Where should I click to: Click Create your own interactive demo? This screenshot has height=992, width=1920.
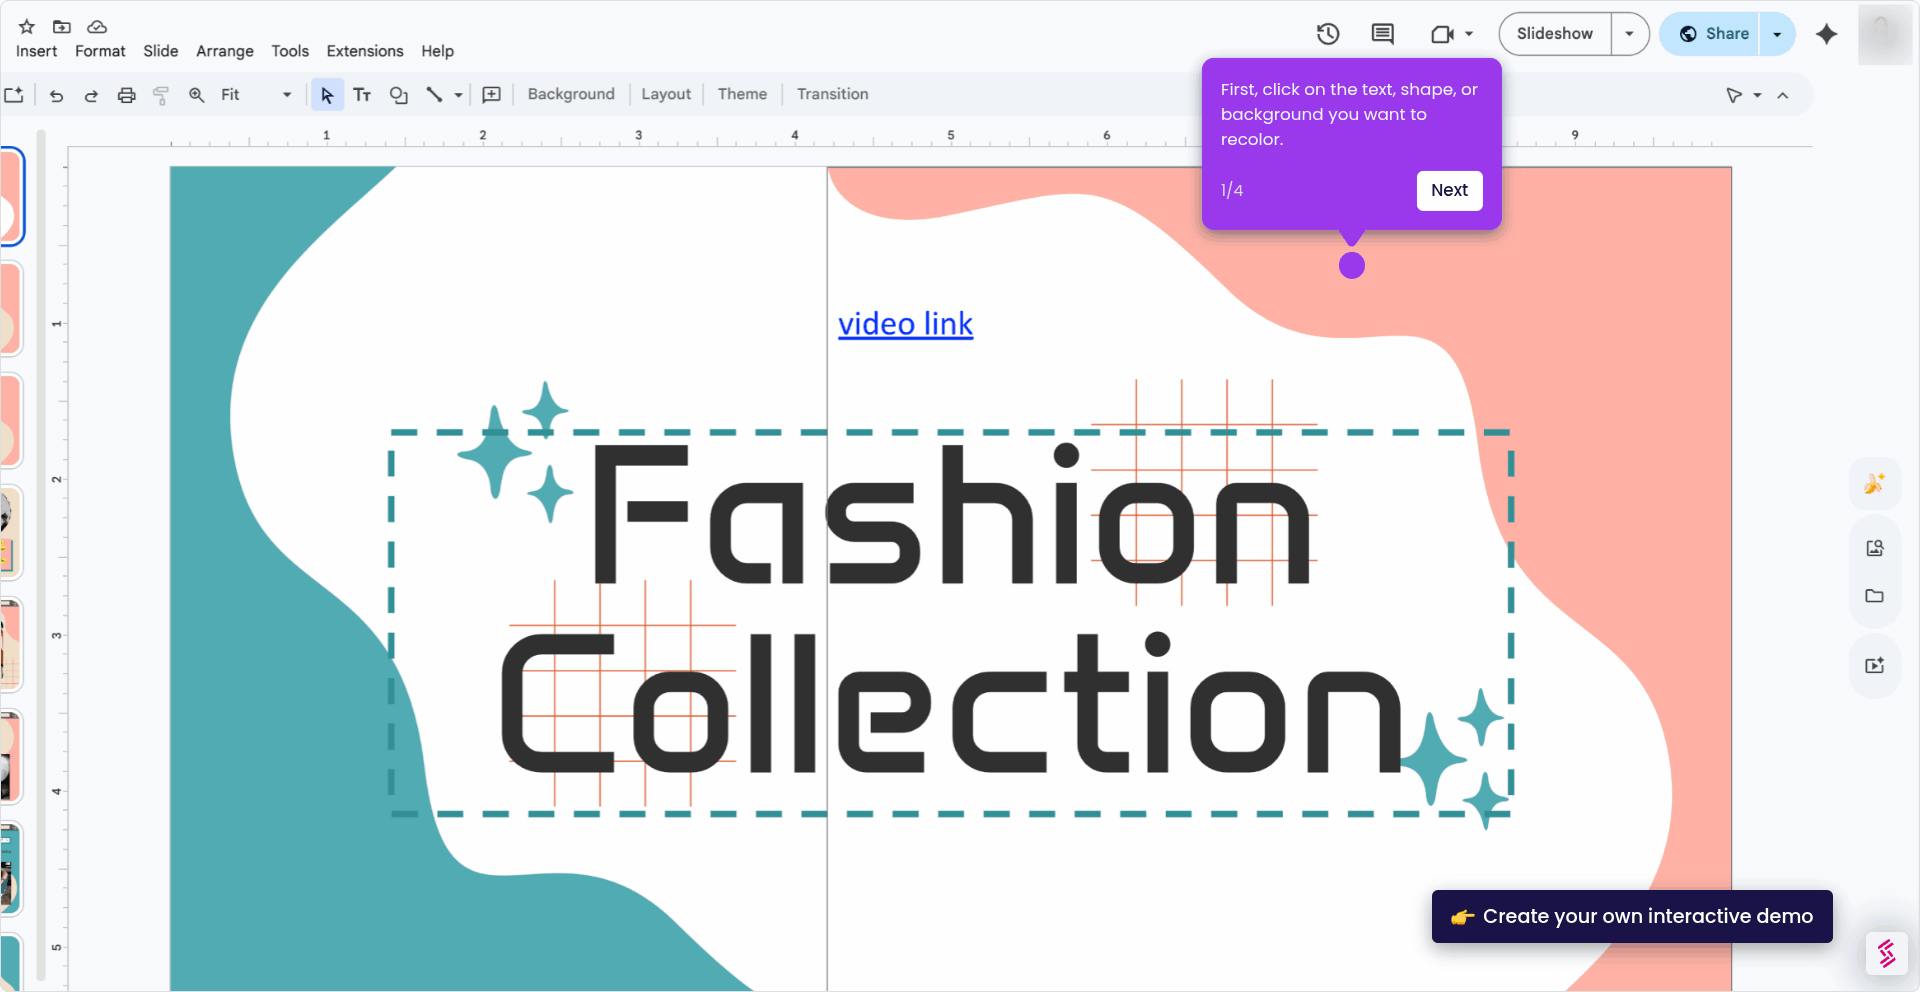(x=1632, y=916)
